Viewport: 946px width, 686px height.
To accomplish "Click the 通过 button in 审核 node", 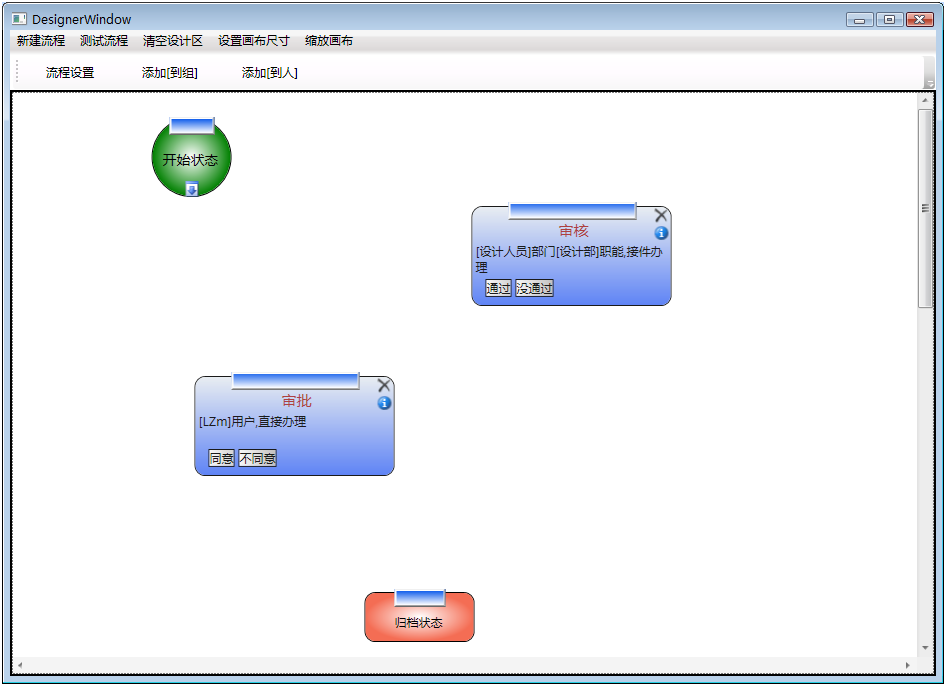I will click(x=498, y=288).
